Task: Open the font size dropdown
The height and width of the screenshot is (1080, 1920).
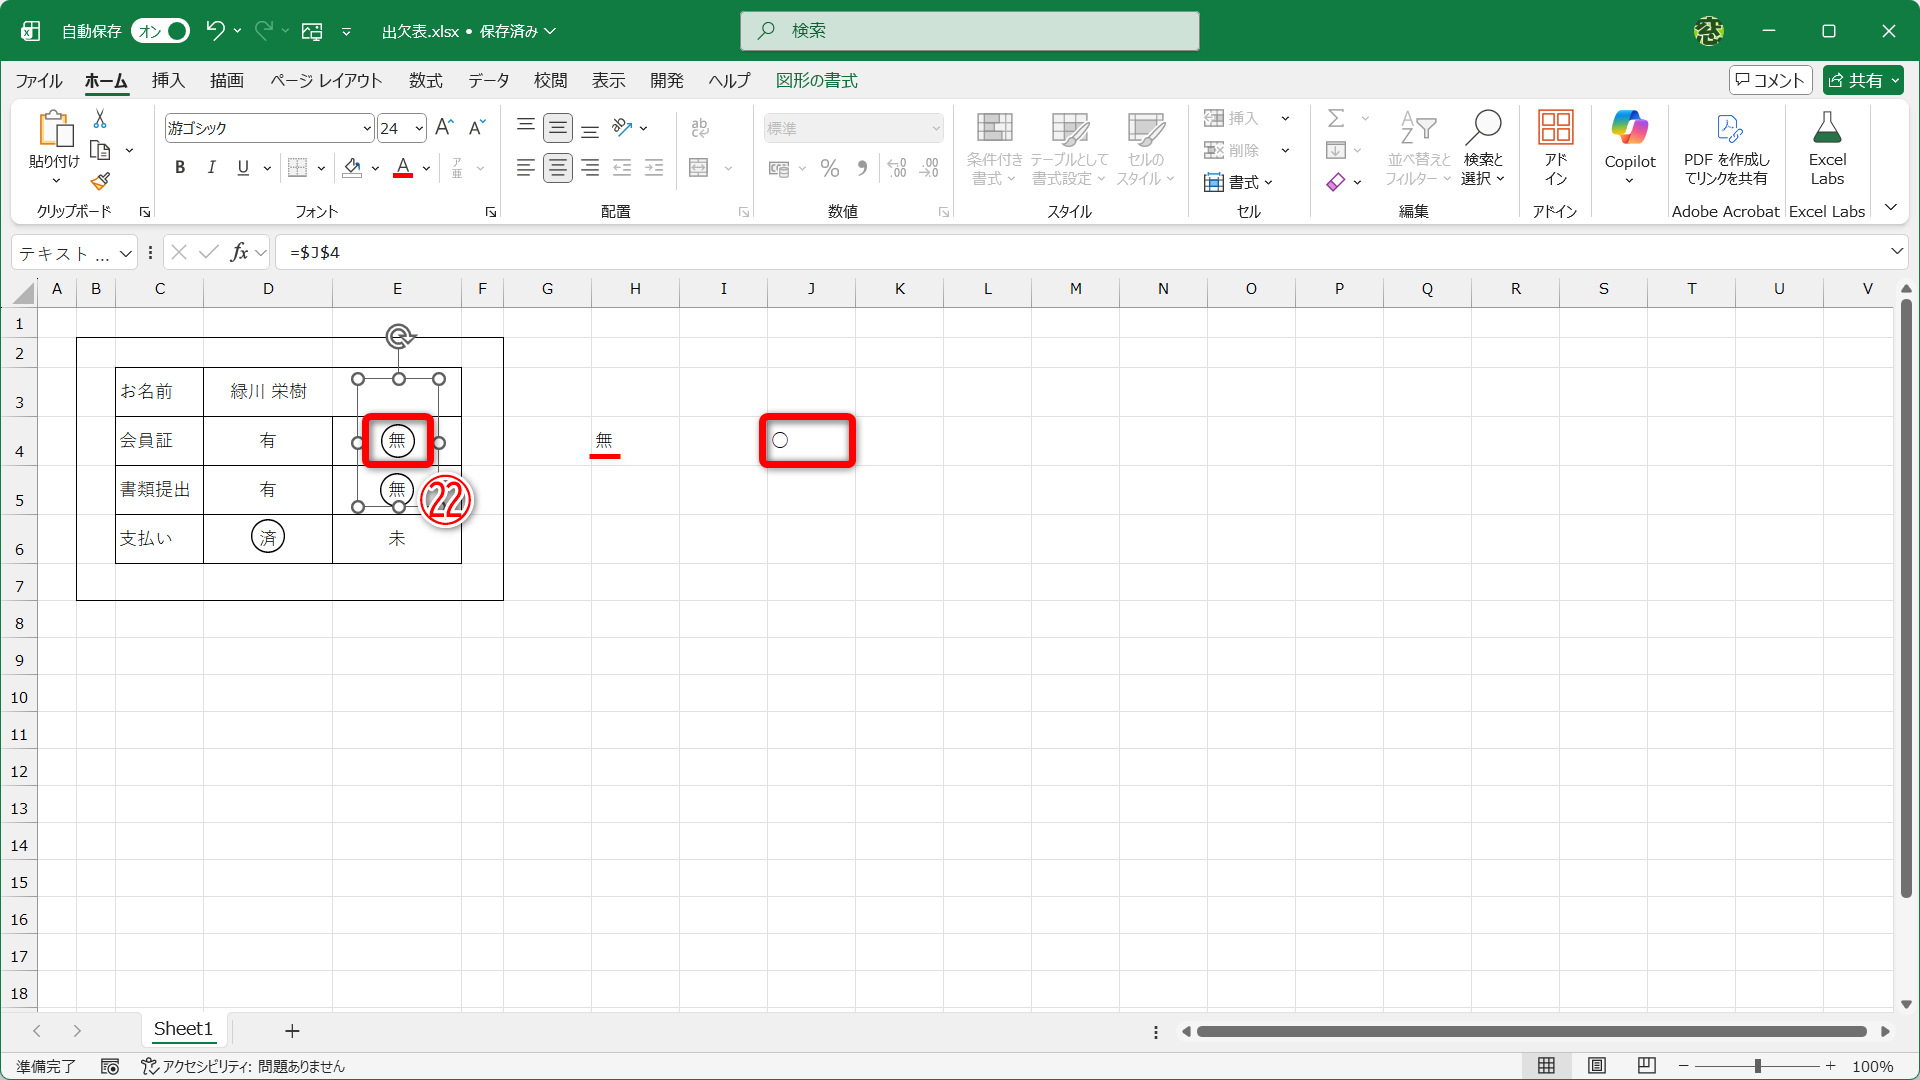Action: pos(419,128)
